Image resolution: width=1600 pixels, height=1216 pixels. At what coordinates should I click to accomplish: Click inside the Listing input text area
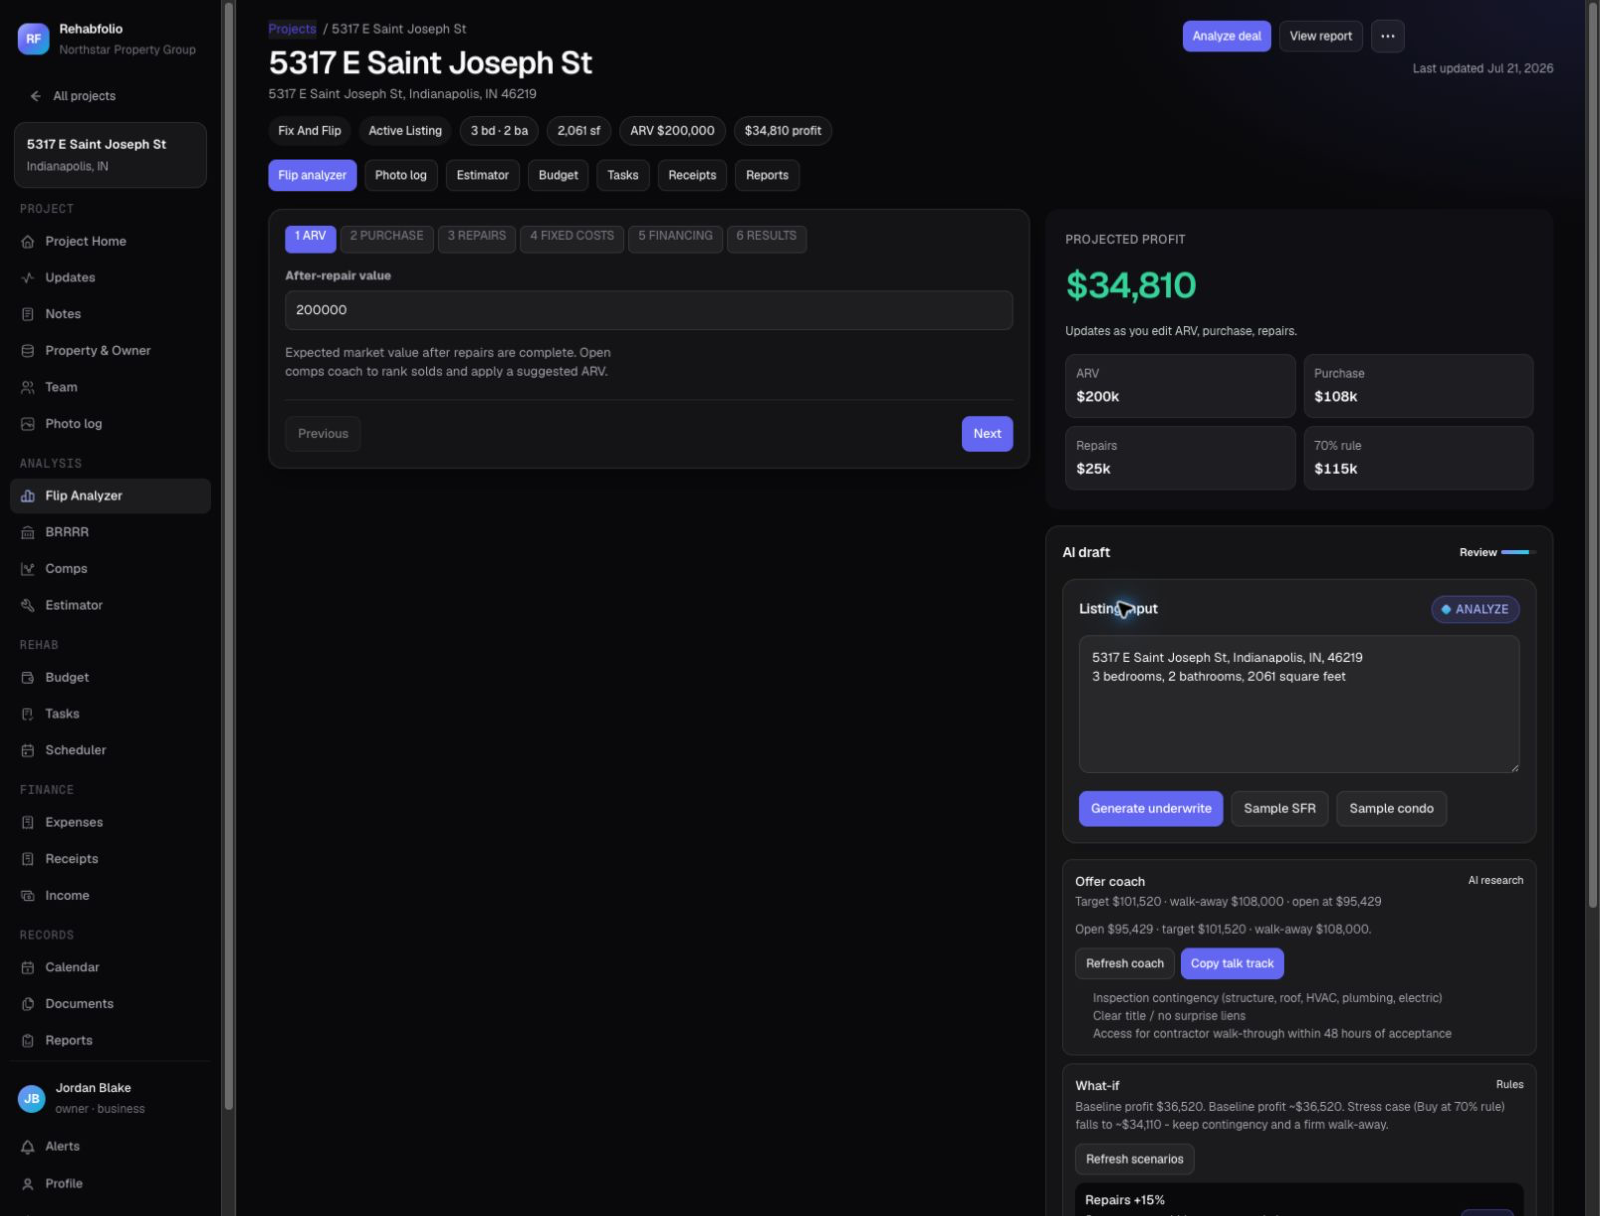point(1299,704)
